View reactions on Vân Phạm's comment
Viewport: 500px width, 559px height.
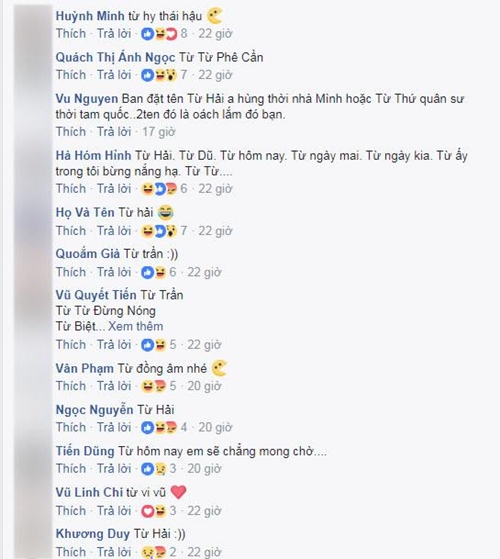point(159,386)
